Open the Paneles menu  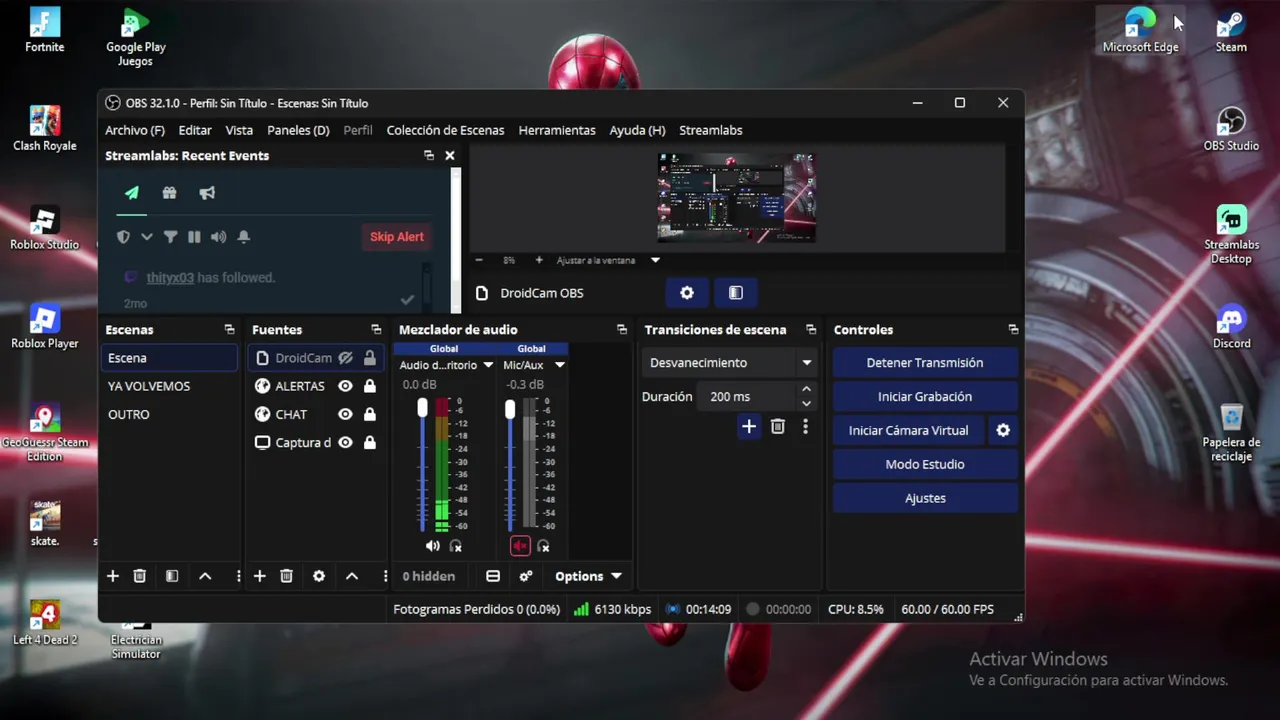point(298,130)
